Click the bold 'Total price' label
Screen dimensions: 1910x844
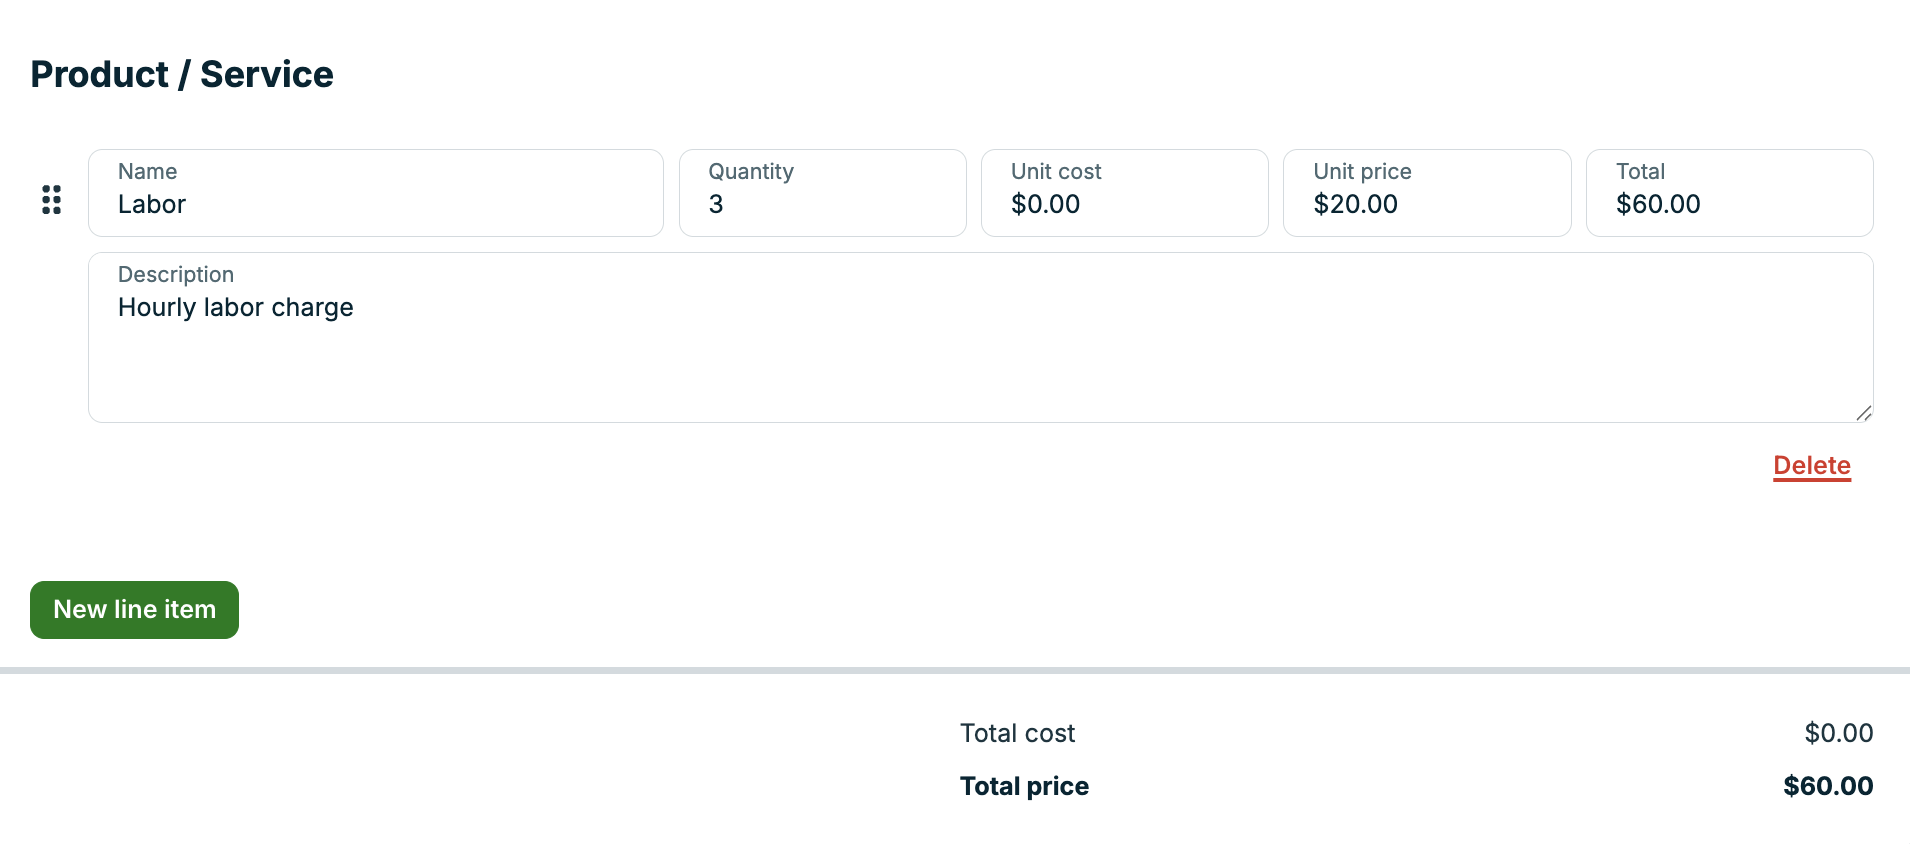tap(1024, 787)
